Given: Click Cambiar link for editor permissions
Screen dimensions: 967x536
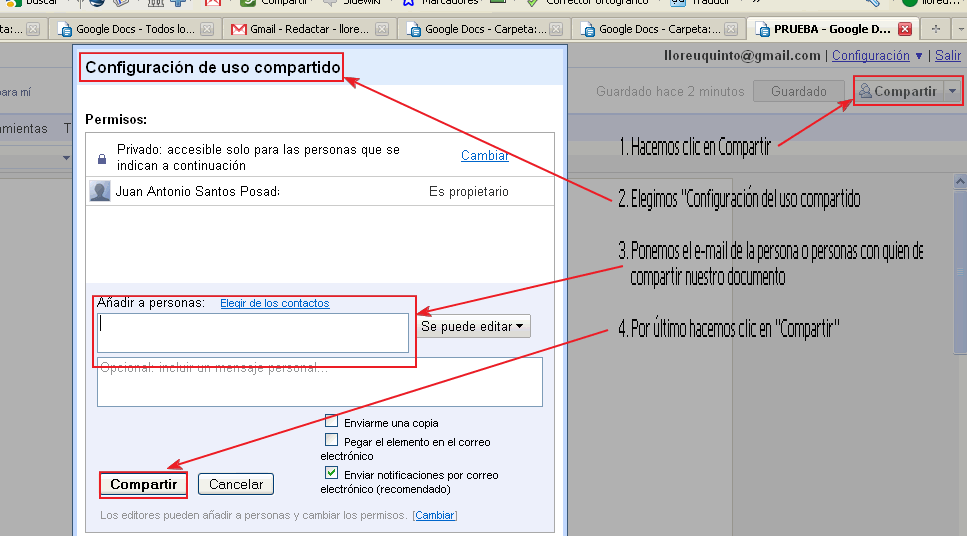Looking at the screenshot, I should (435, 515).
